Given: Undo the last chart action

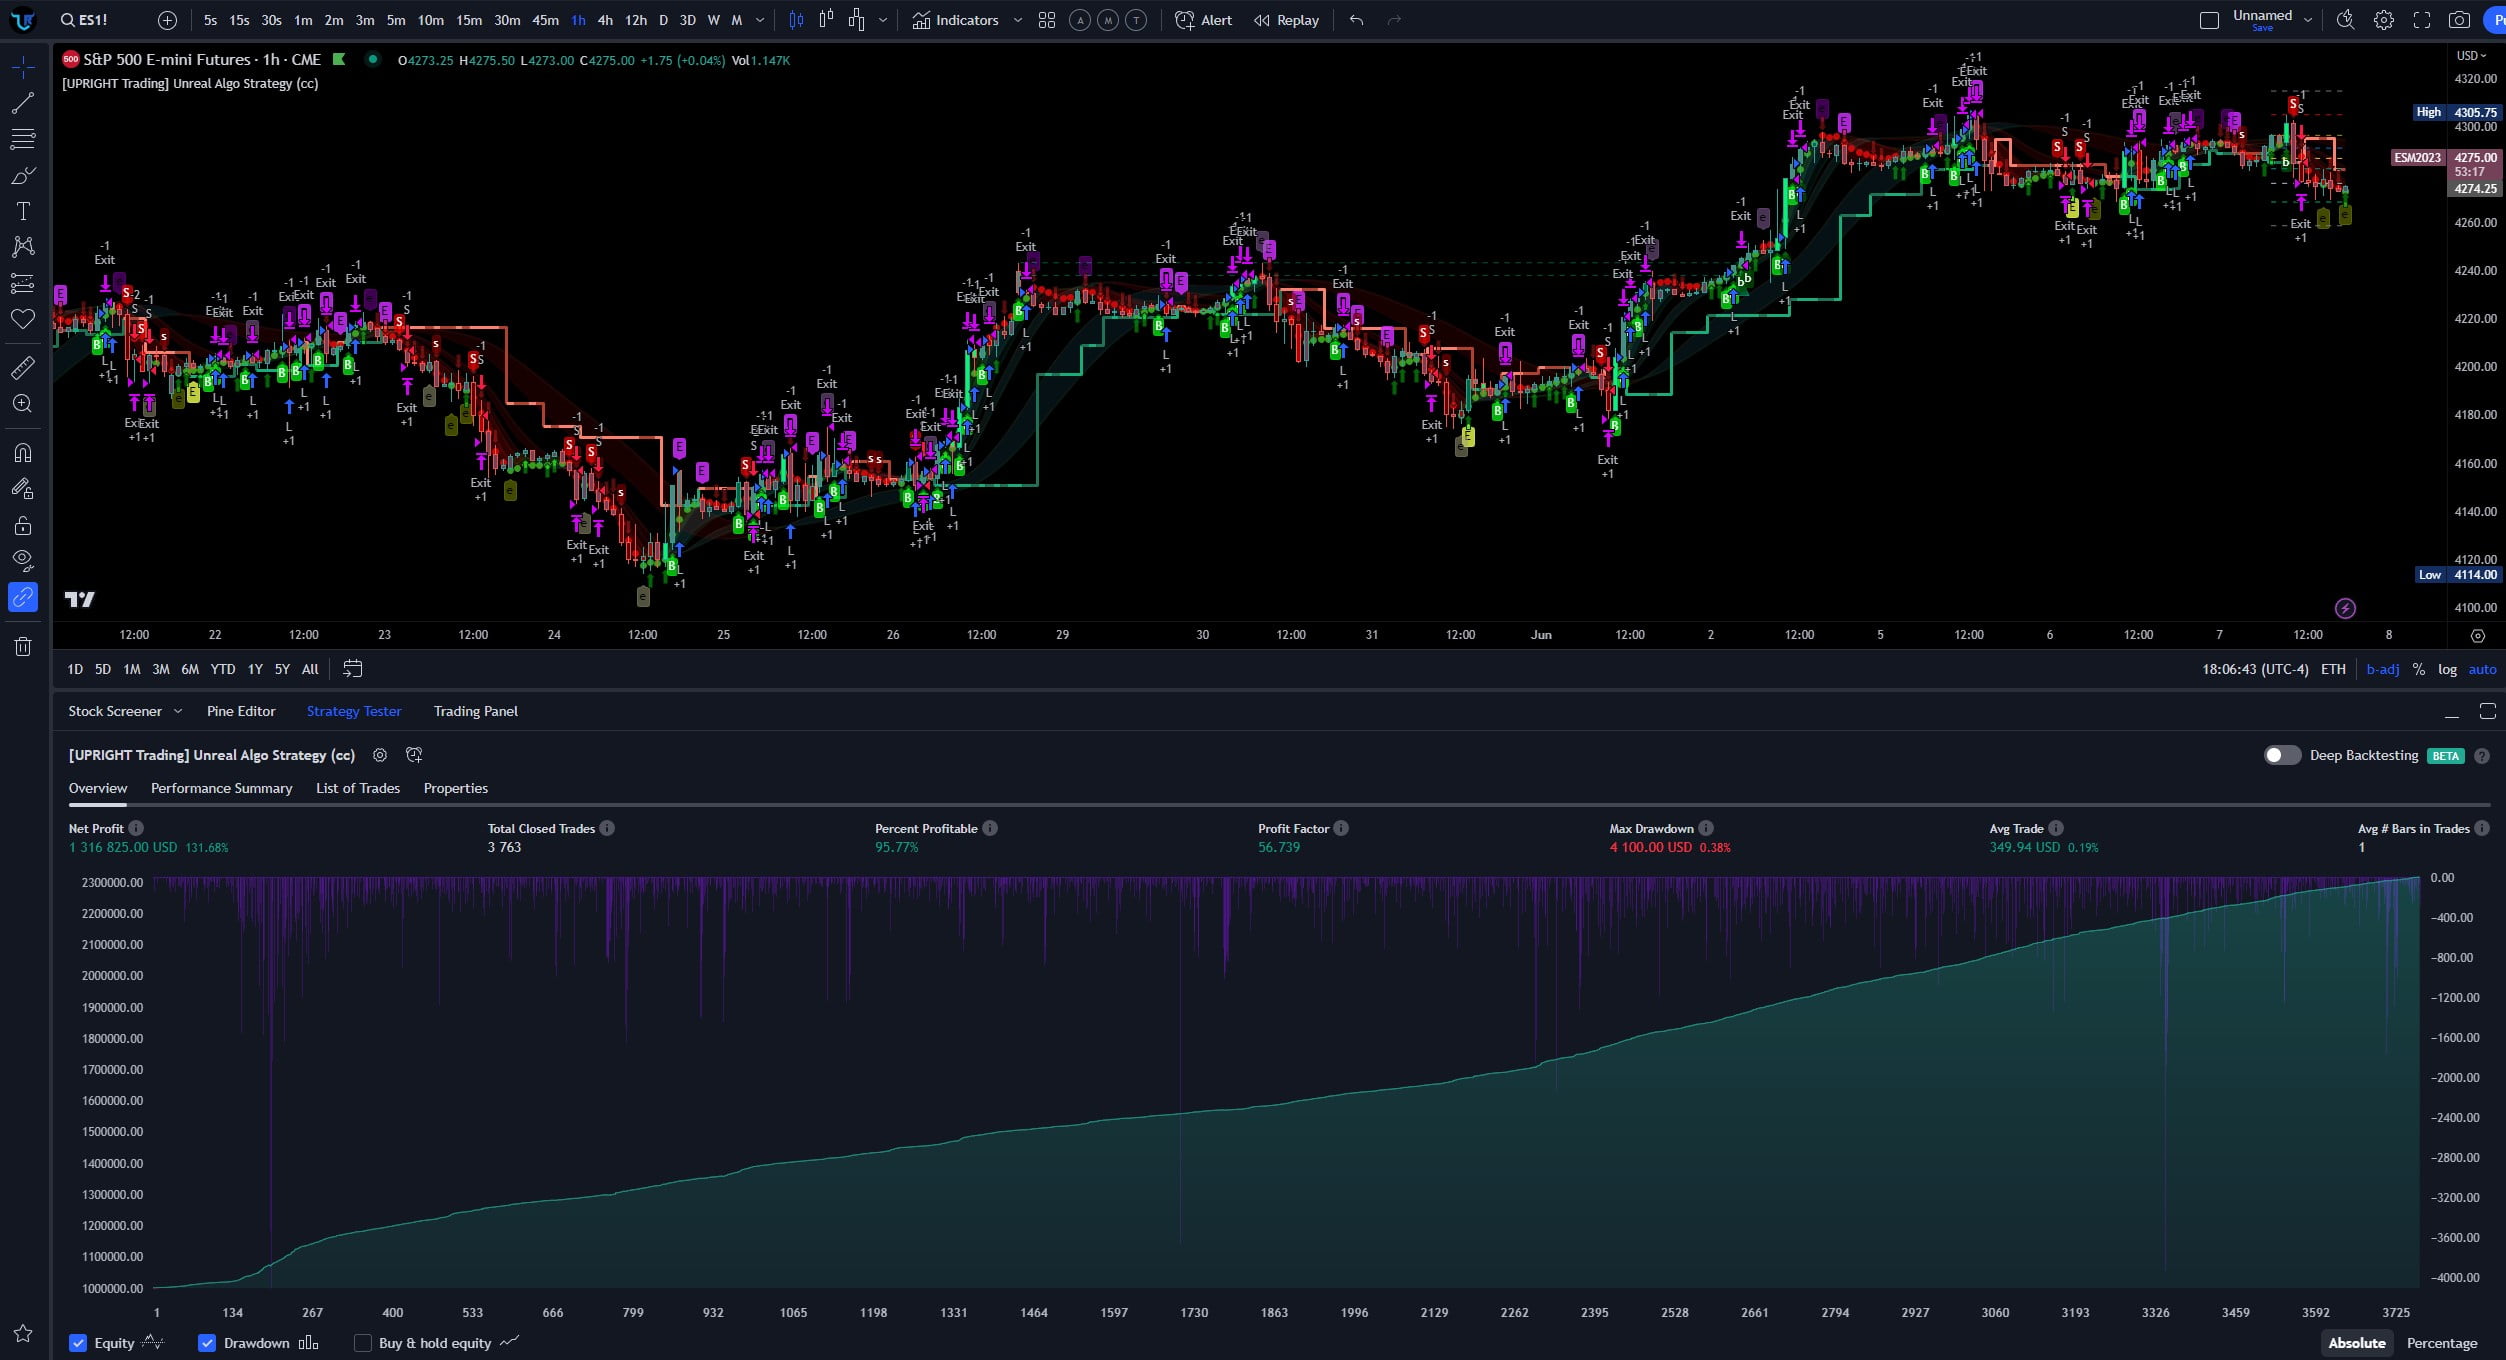Looking at the screenshot, I should [x=1356, y=20].
